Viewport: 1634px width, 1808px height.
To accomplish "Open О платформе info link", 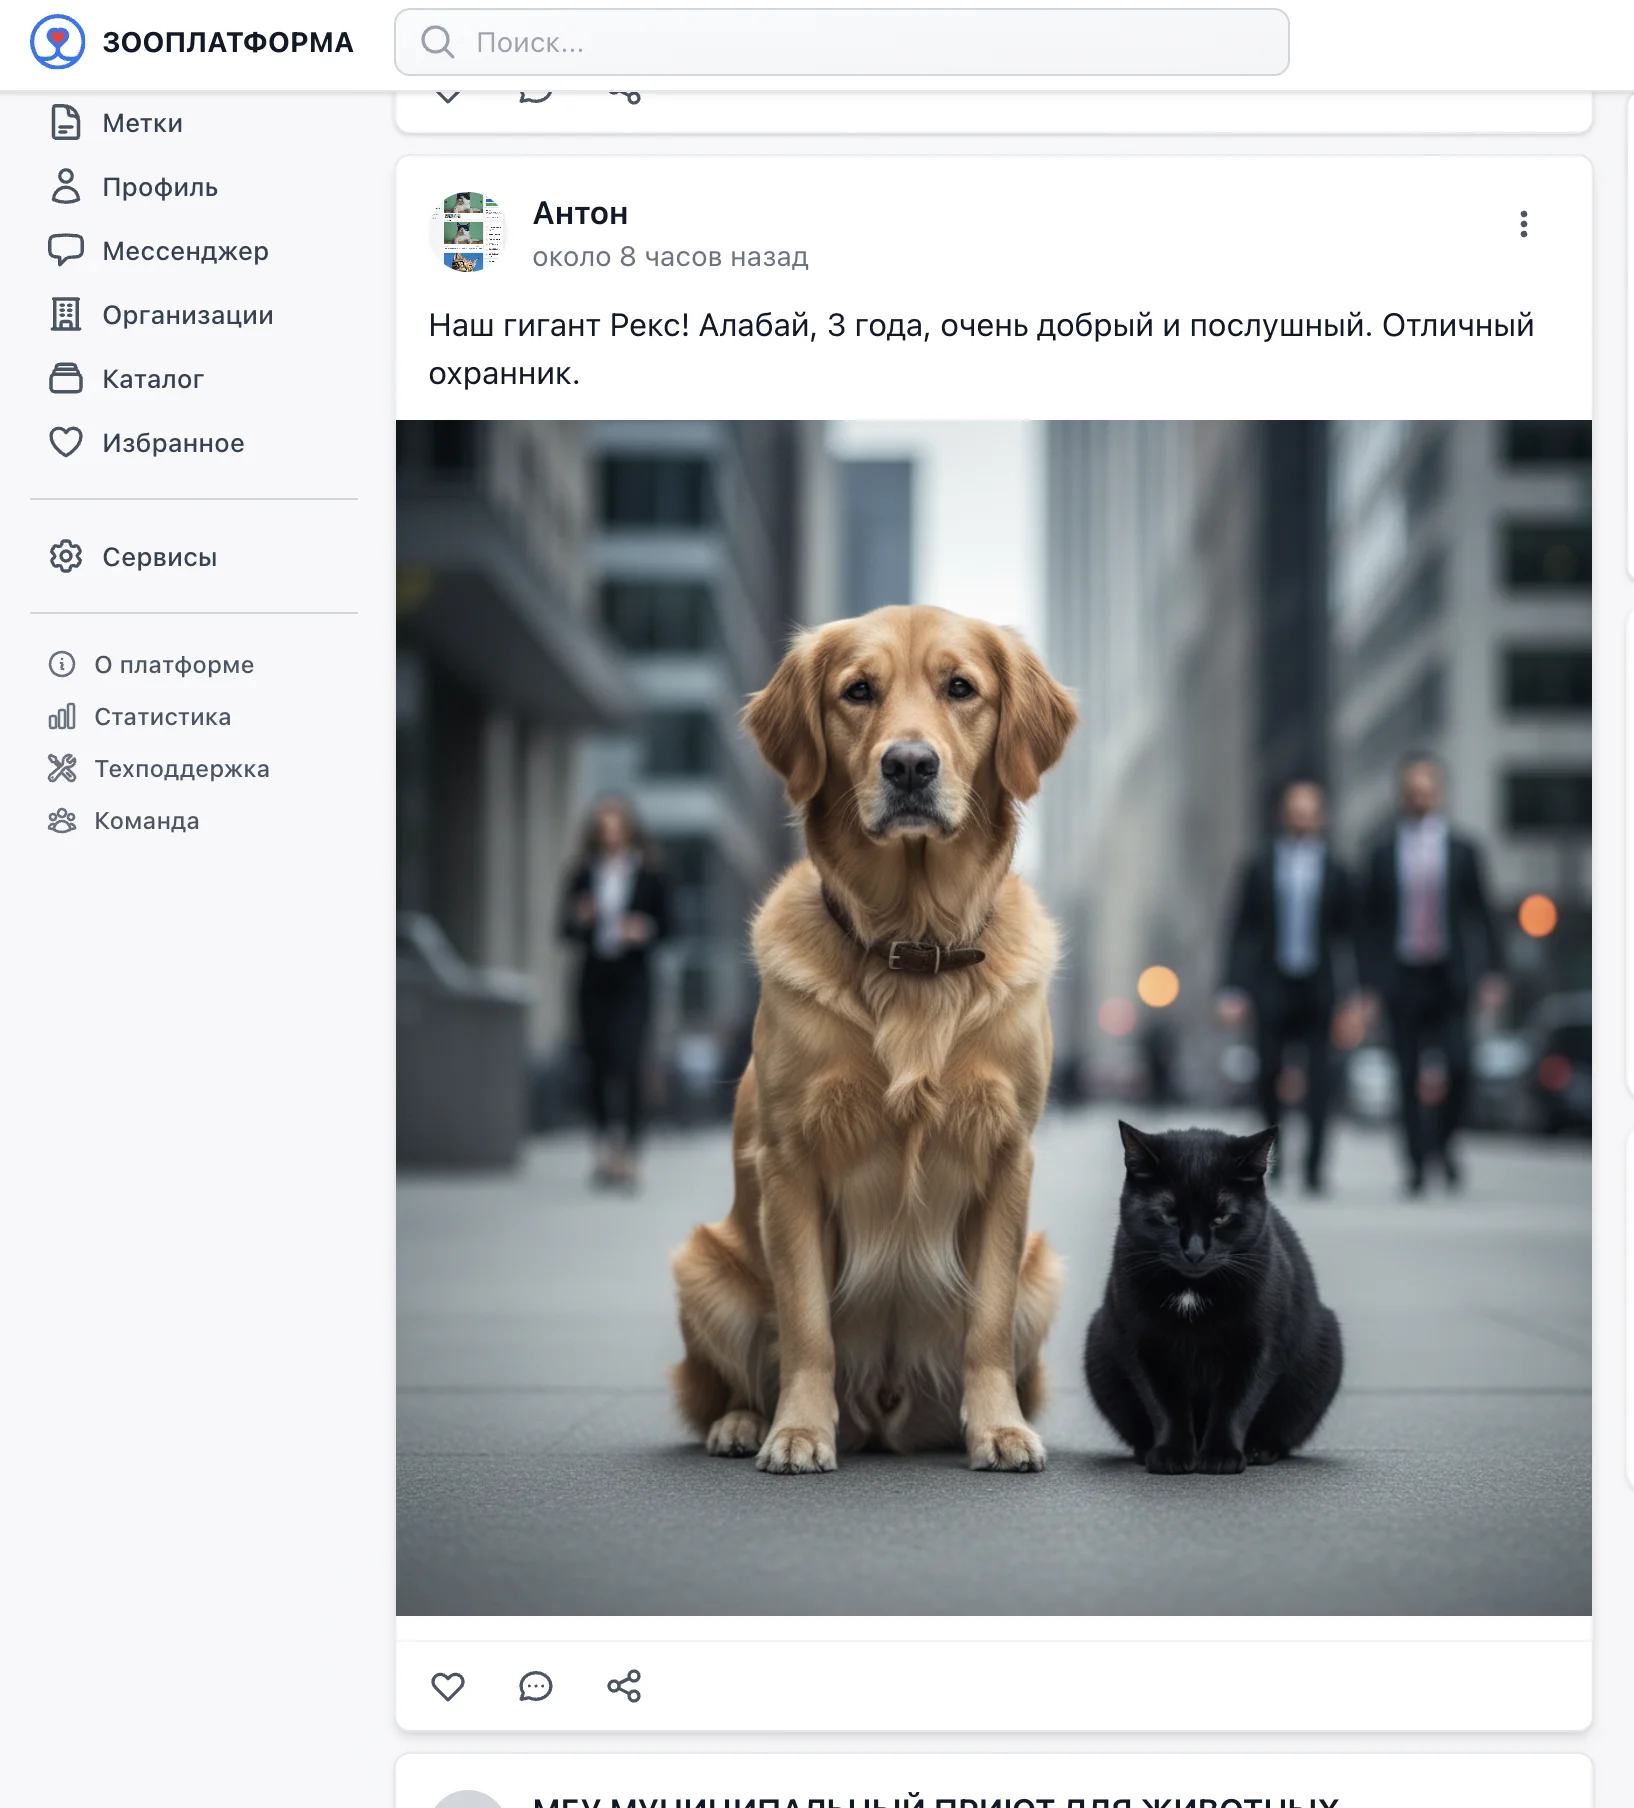I will tap(173, 665).
